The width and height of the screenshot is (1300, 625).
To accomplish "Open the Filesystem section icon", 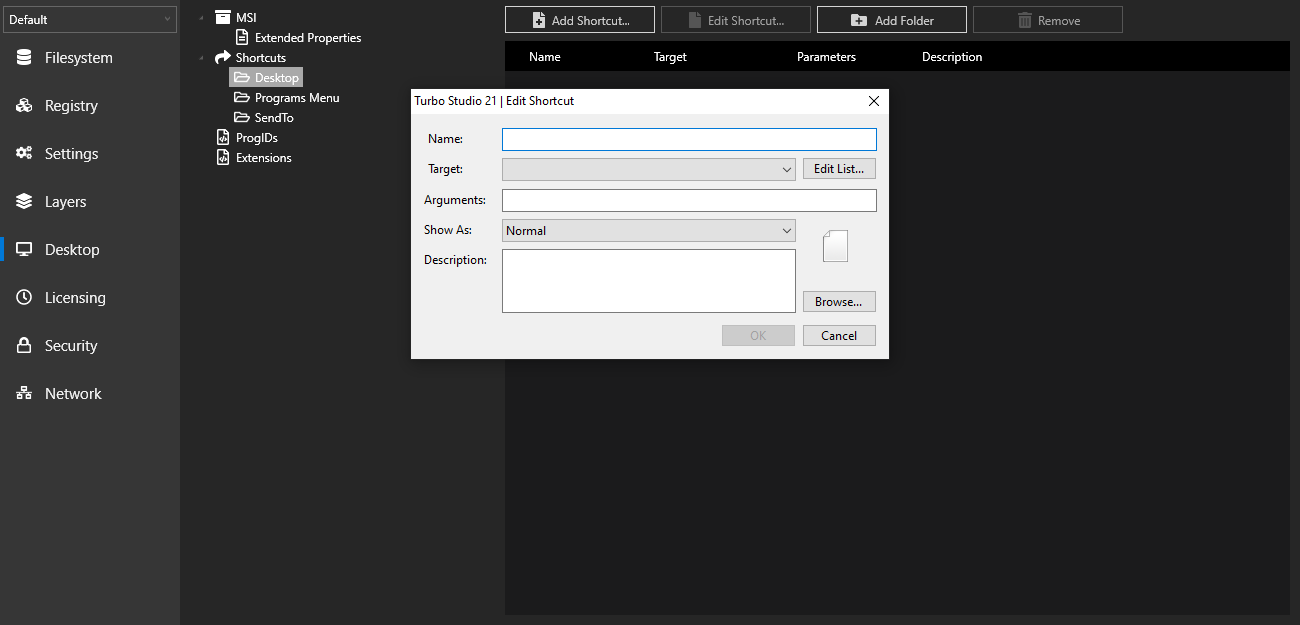I will pos(24,58).
